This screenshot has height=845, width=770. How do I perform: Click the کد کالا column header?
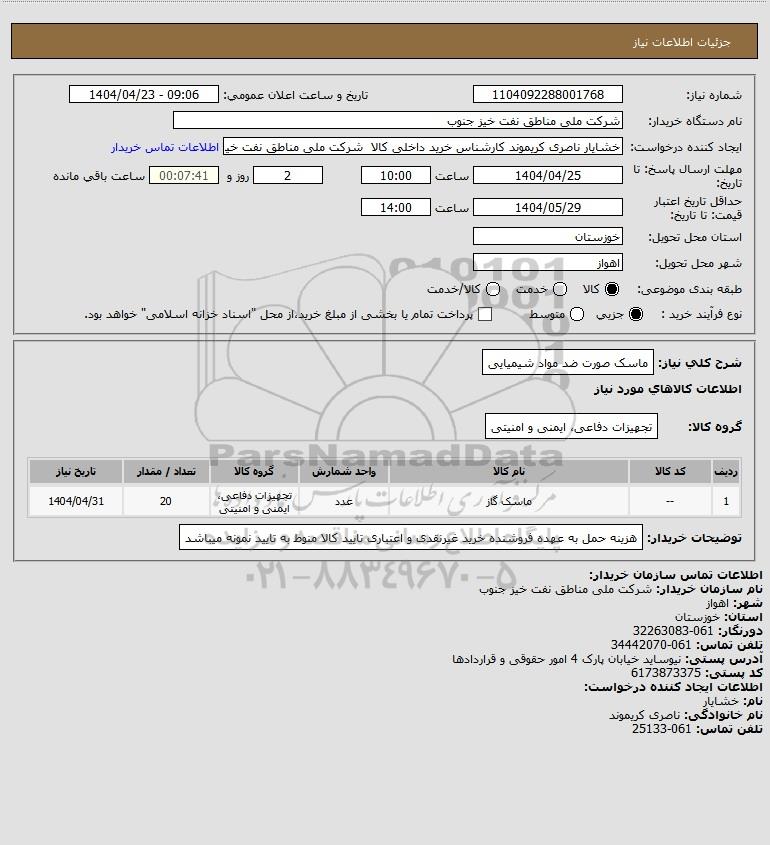[670, 472]
